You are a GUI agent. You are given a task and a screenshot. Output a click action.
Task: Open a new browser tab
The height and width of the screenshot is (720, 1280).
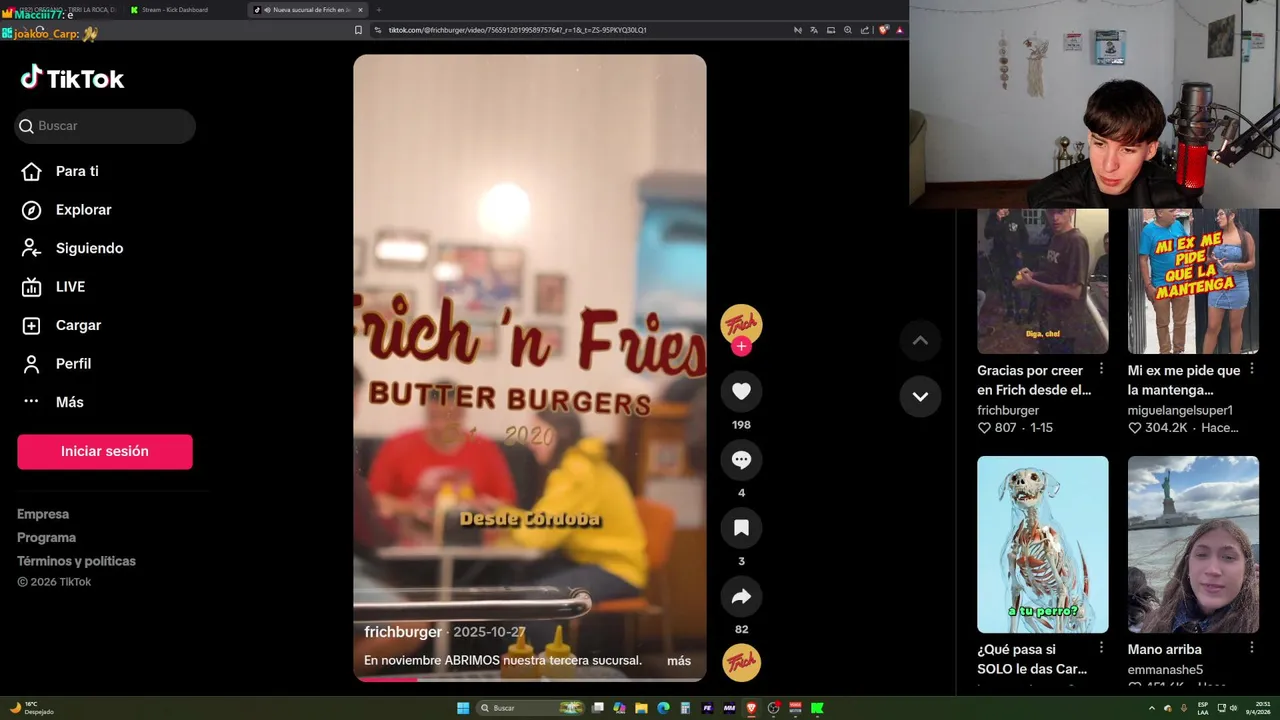pyautogui.click(x=378, y=10)
